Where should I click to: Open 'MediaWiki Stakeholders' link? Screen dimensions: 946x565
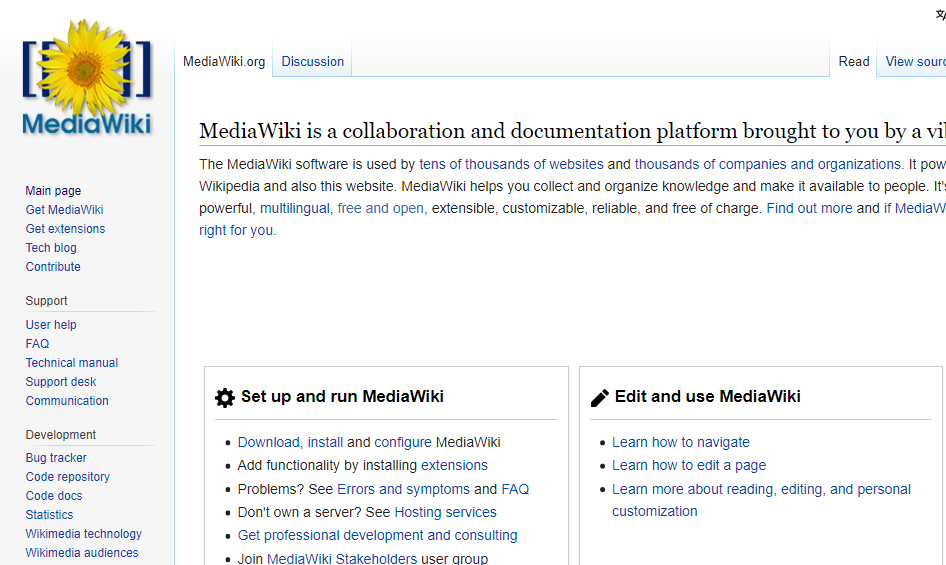pos(341,558)
